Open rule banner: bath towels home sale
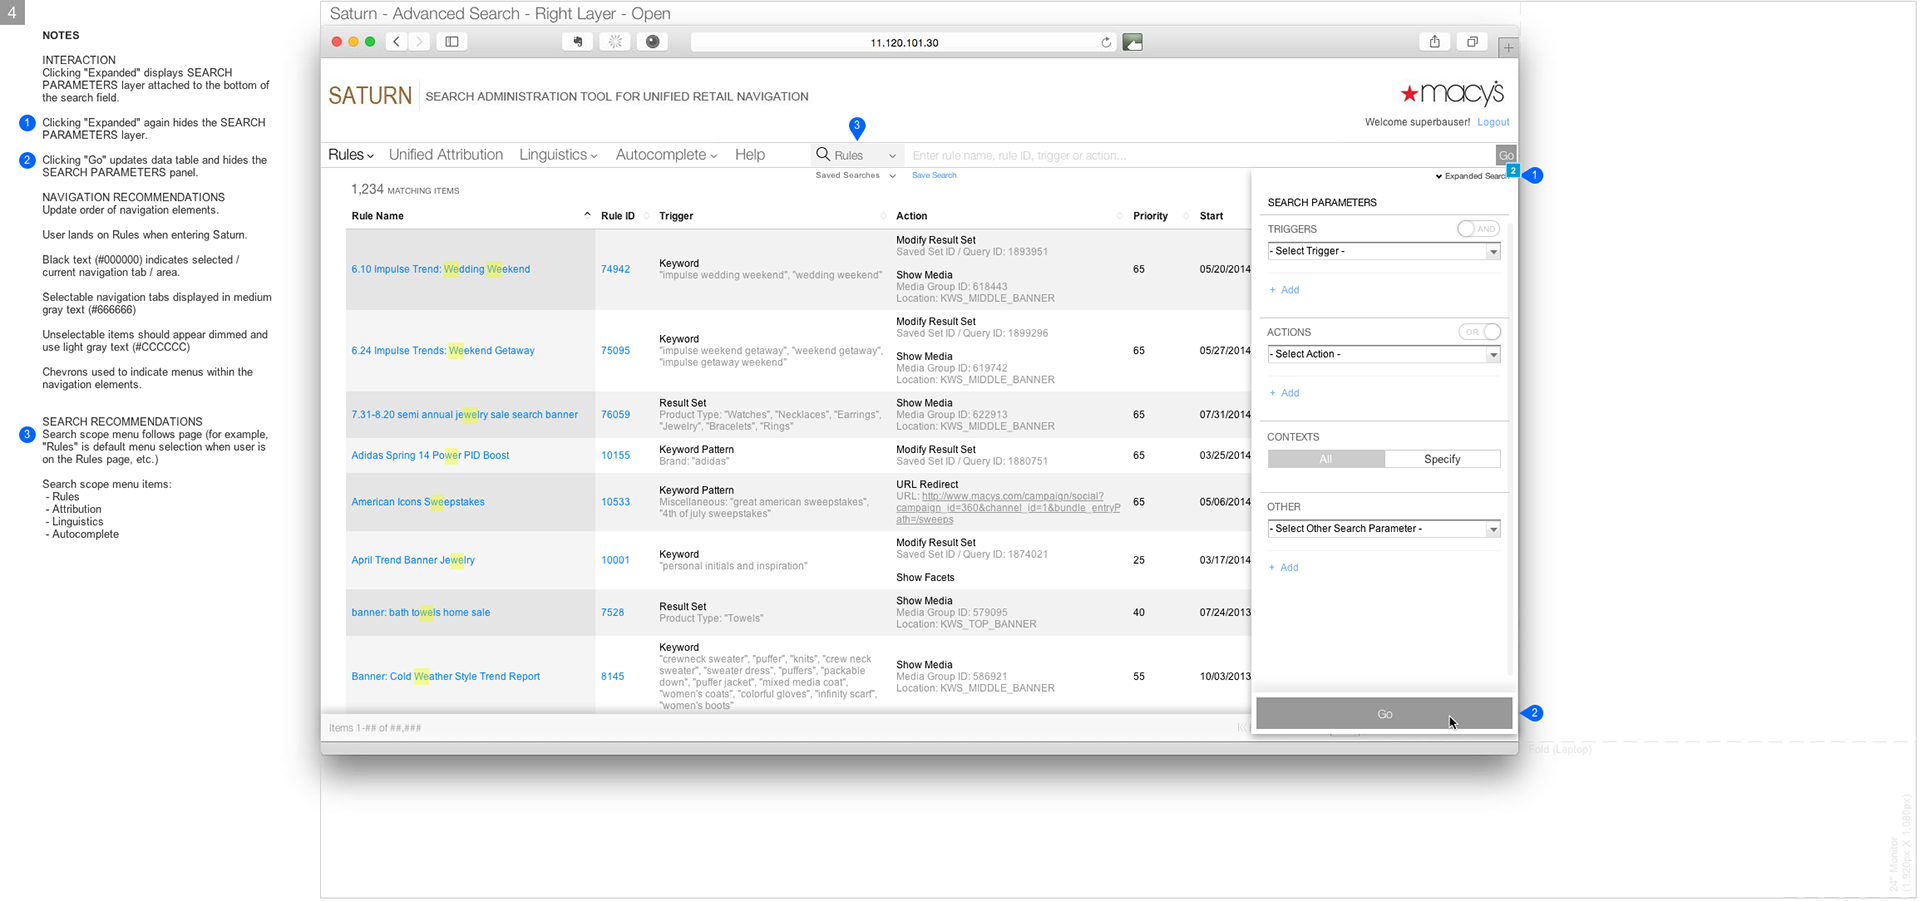The image size is (1920, 901). (421, 612)
